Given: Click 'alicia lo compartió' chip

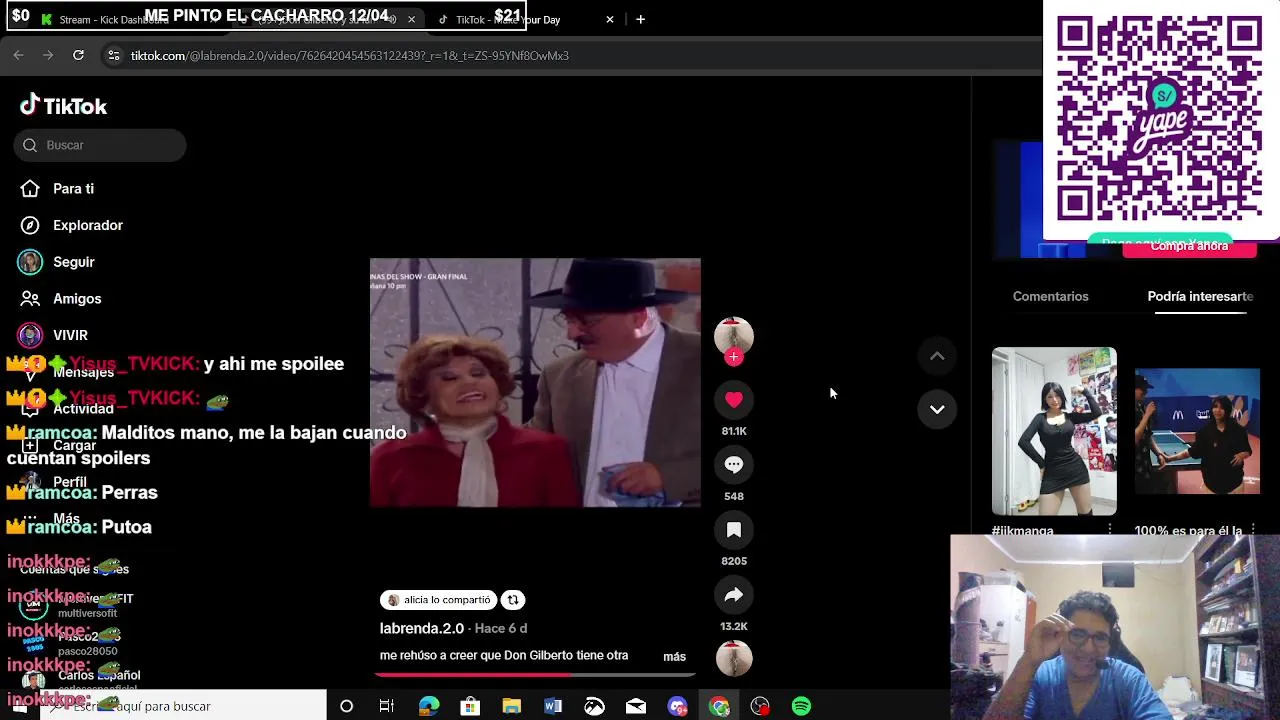Looking at the screenshot, I should [x=440, y=600].
